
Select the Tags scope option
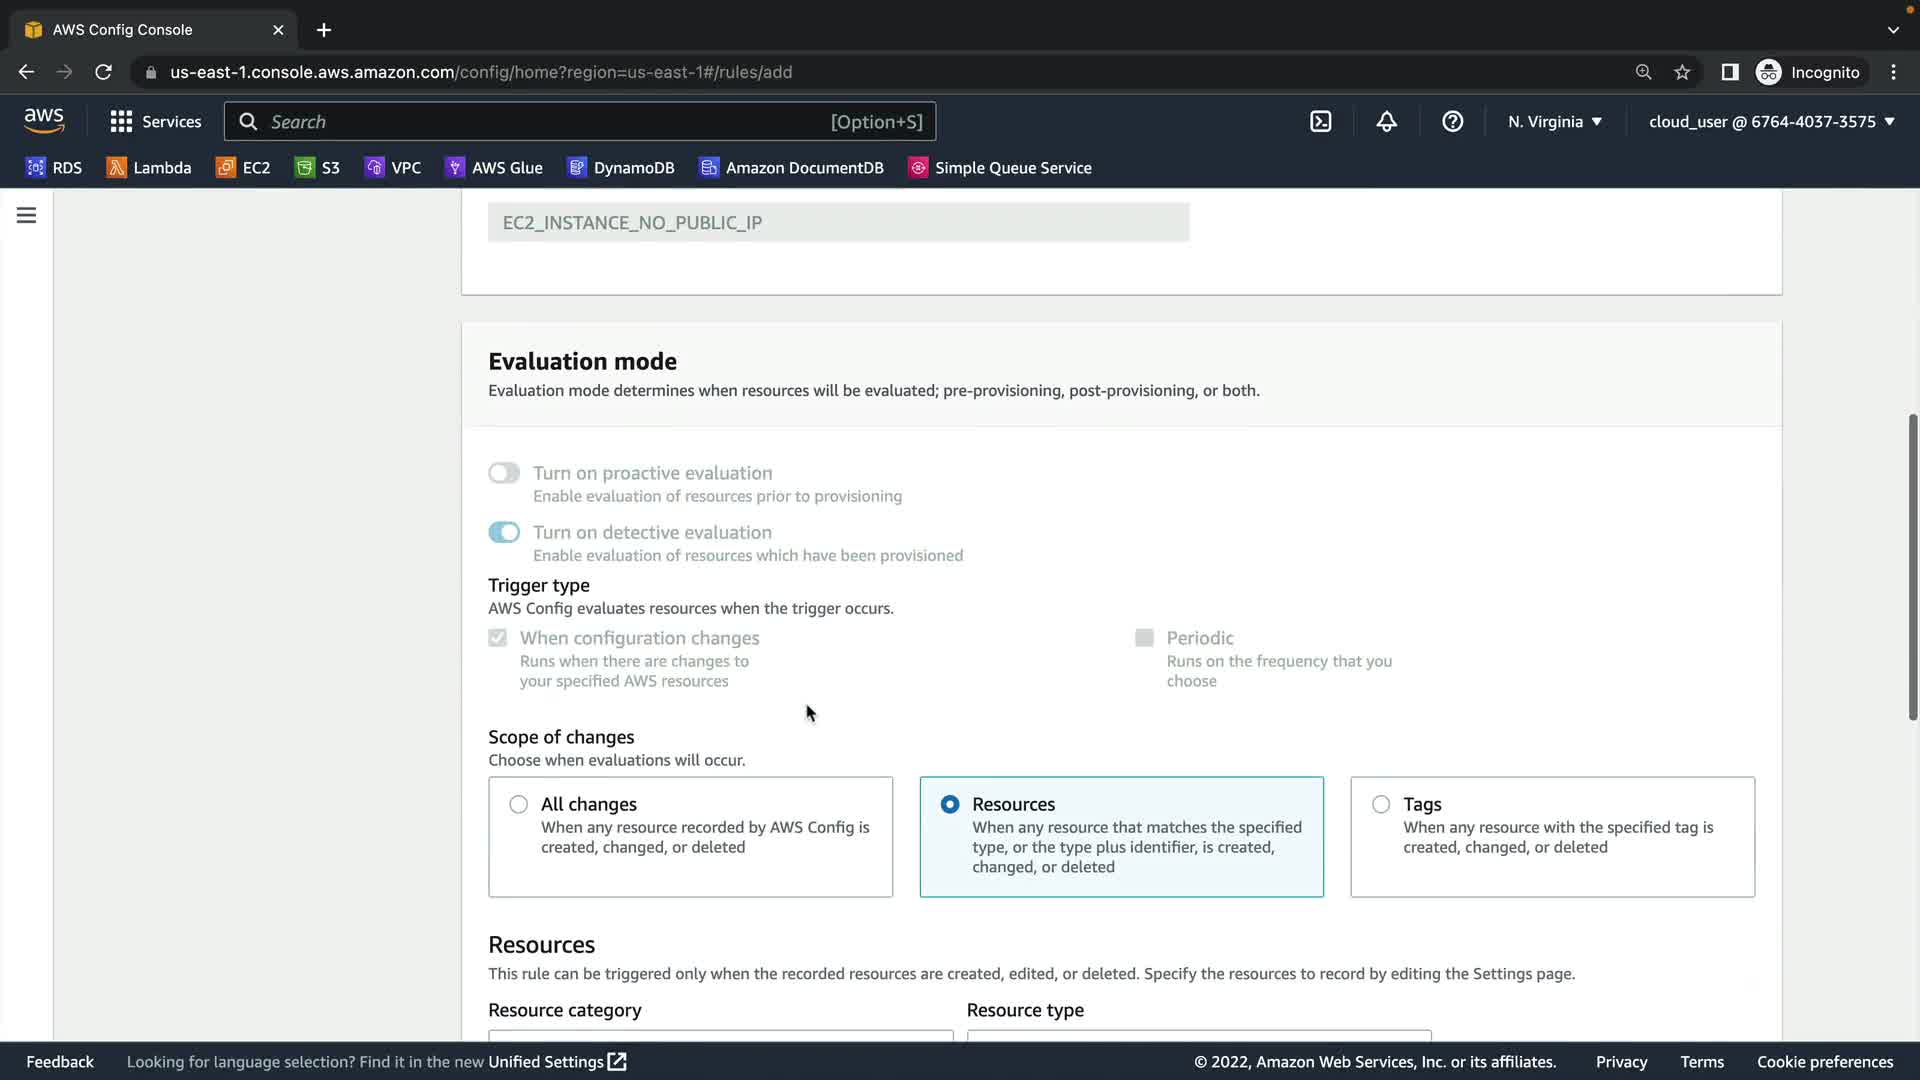tap(1381, 804)
